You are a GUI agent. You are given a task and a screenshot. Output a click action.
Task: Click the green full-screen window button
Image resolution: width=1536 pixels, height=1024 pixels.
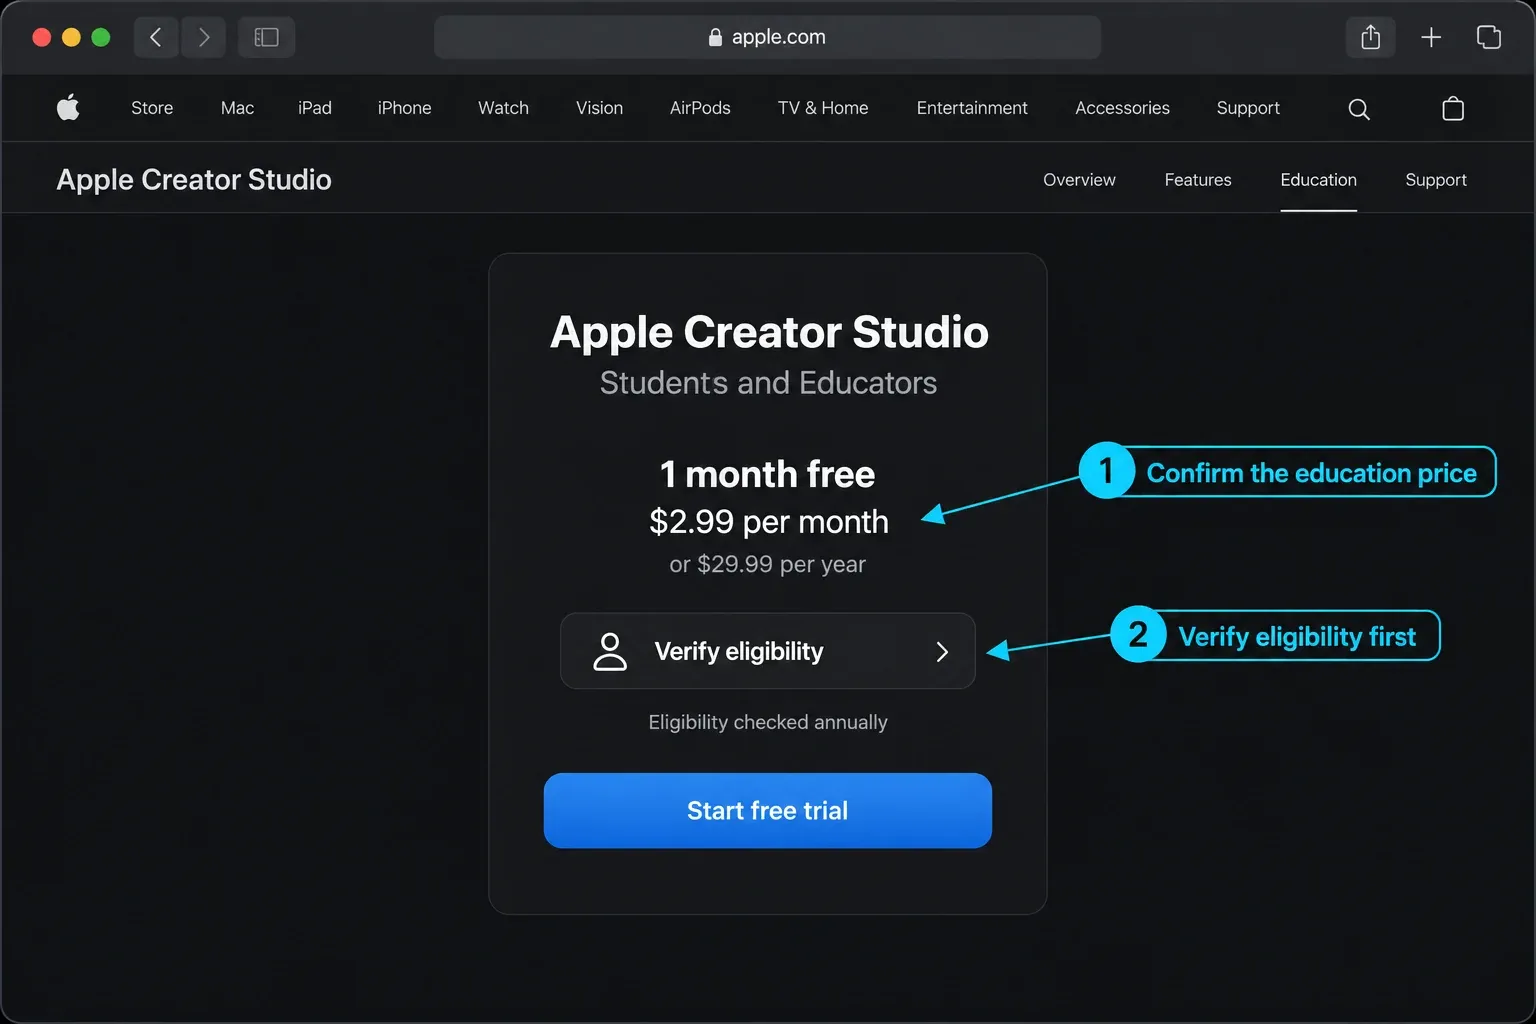100,37
